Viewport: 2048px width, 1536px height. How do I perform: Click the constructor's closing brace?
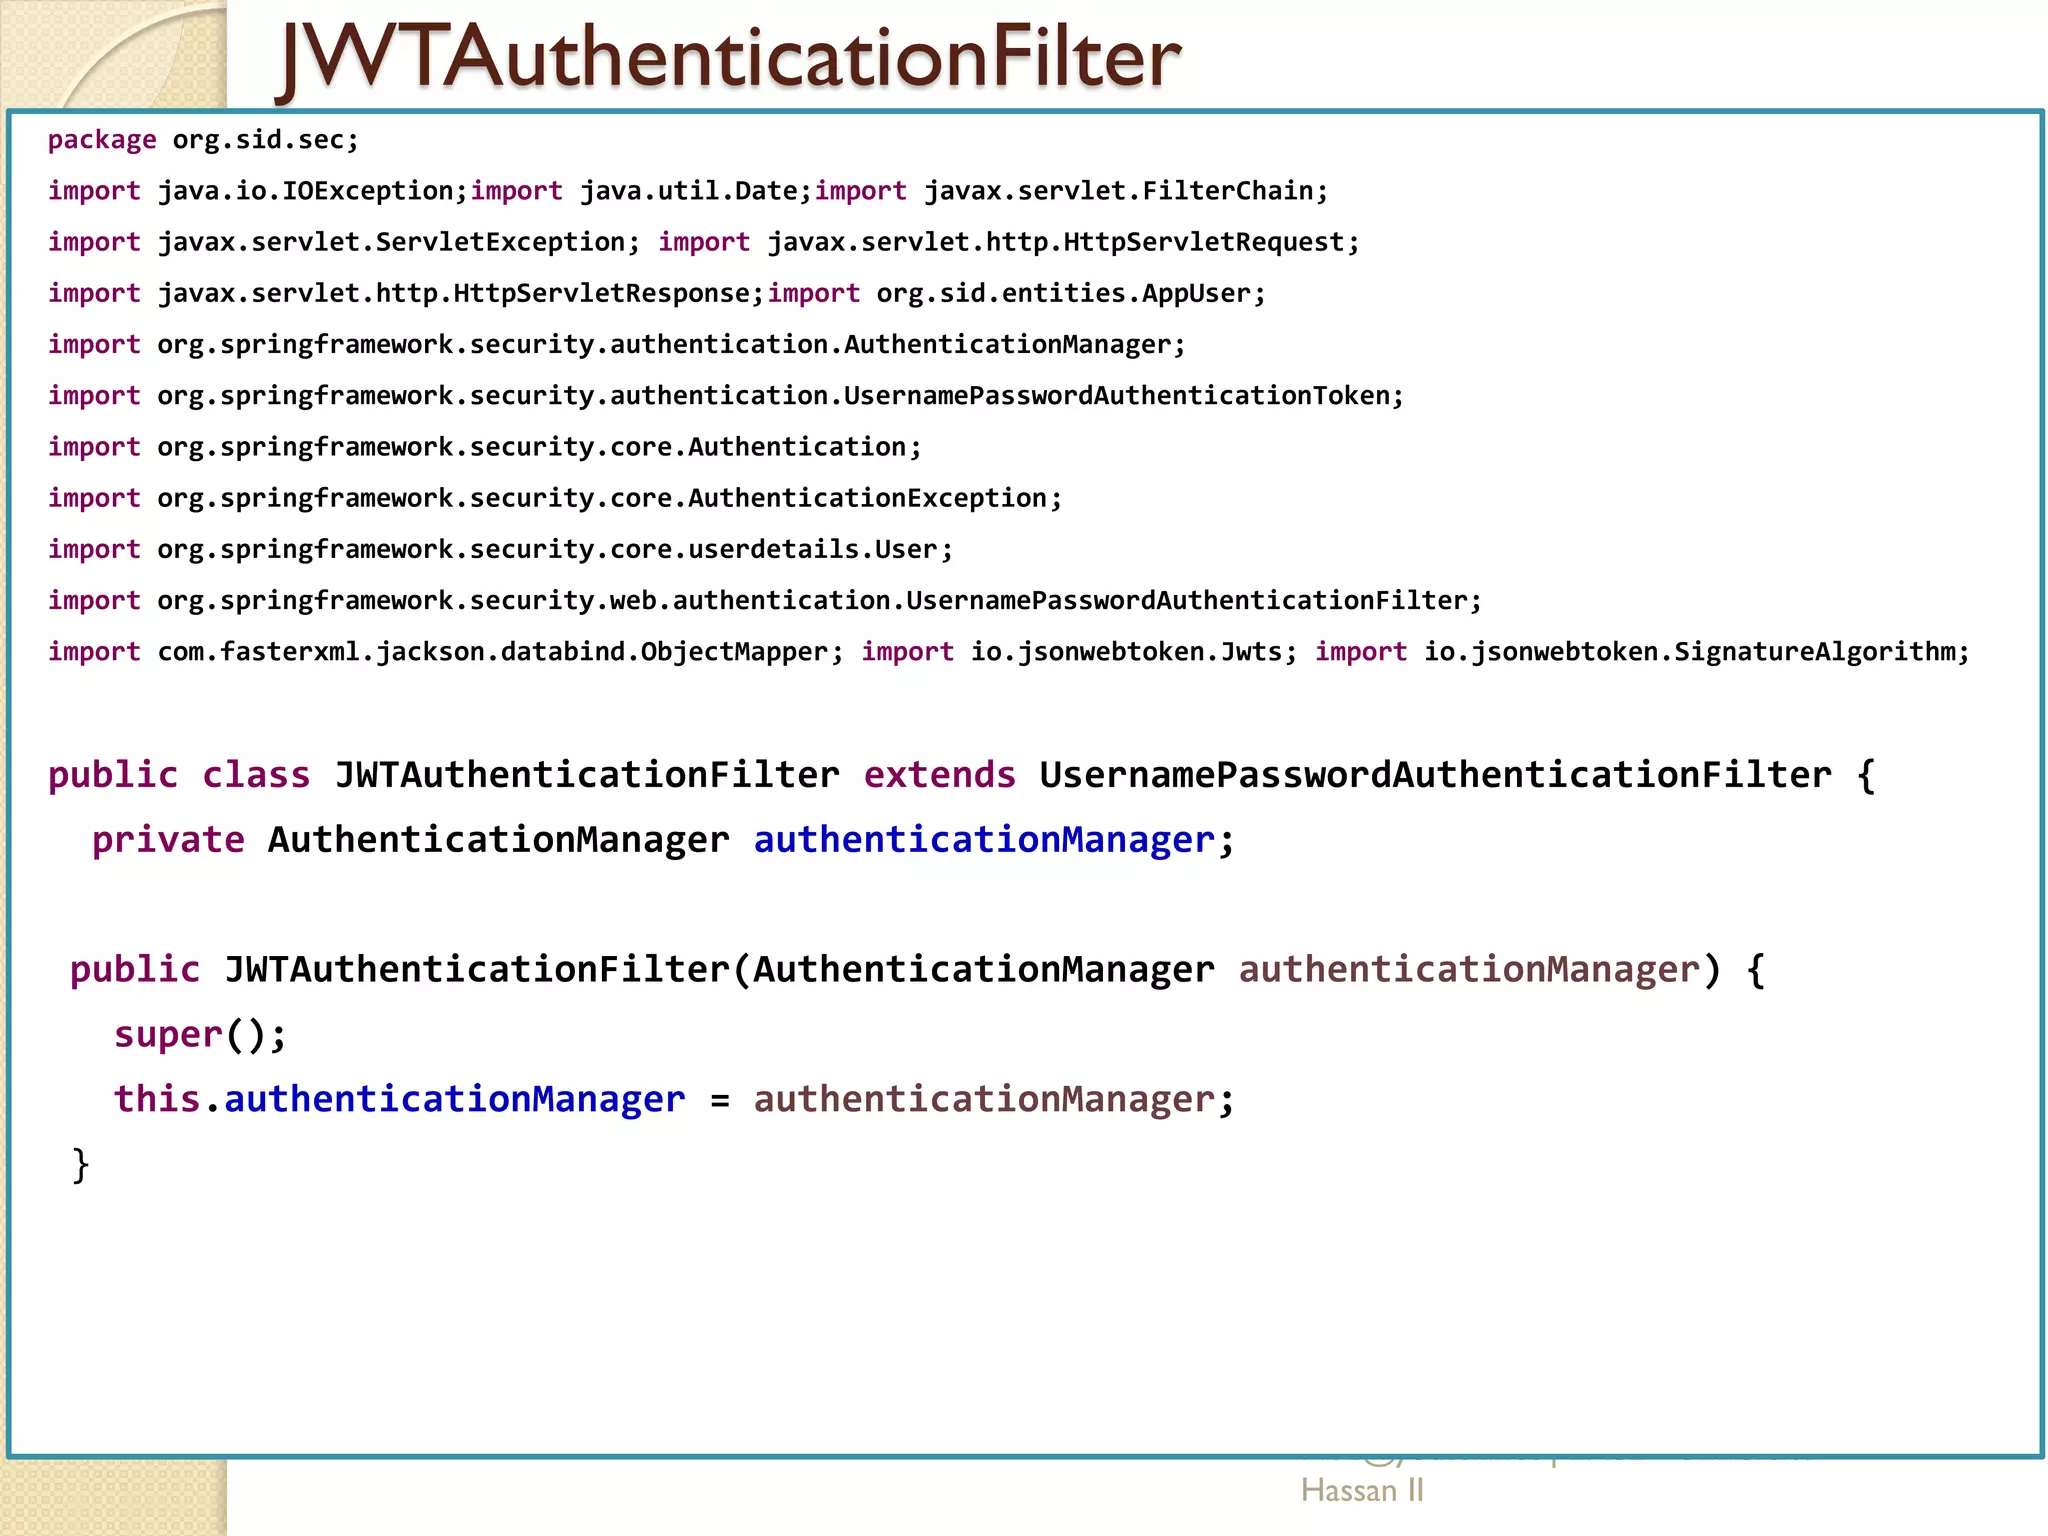80,1165
